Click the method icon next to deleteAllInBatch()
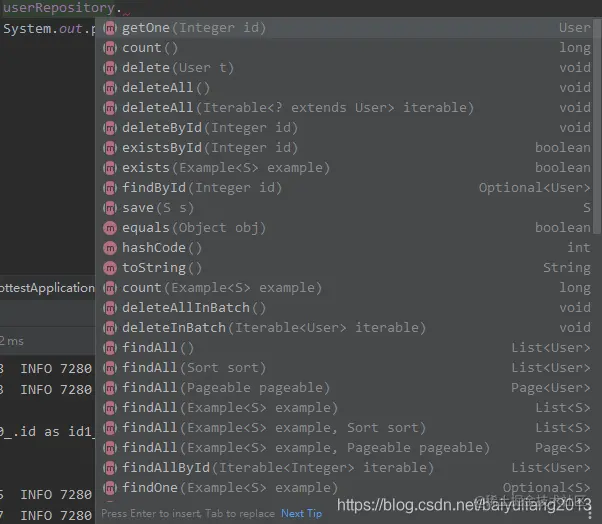Screen dimensions: 602x524 110,307
